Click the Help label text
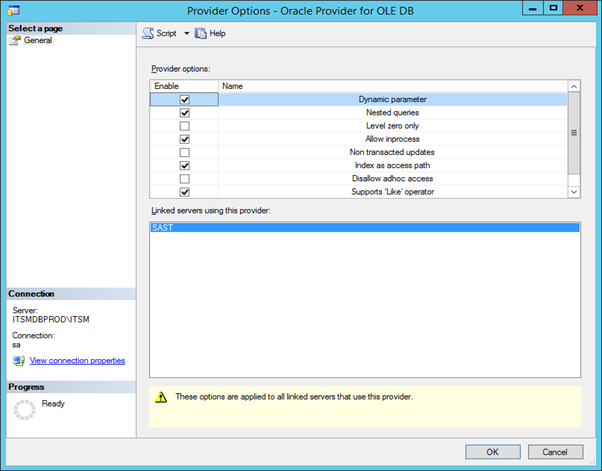This screenshot has height=471, width=602. tap(217, 33)
